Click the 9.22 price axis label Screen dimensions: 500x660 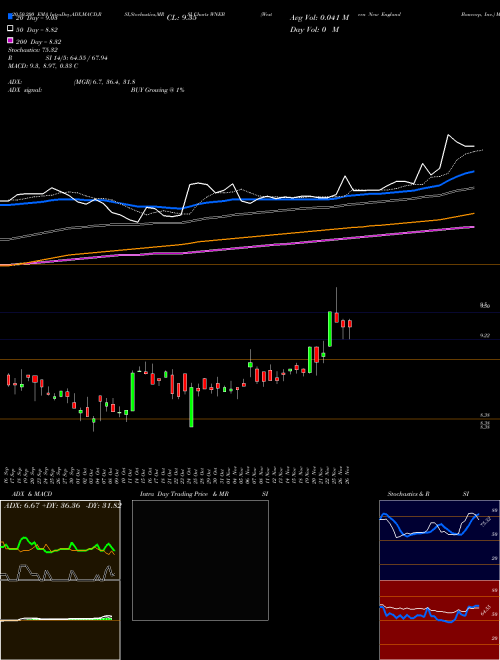click(485, 335)
